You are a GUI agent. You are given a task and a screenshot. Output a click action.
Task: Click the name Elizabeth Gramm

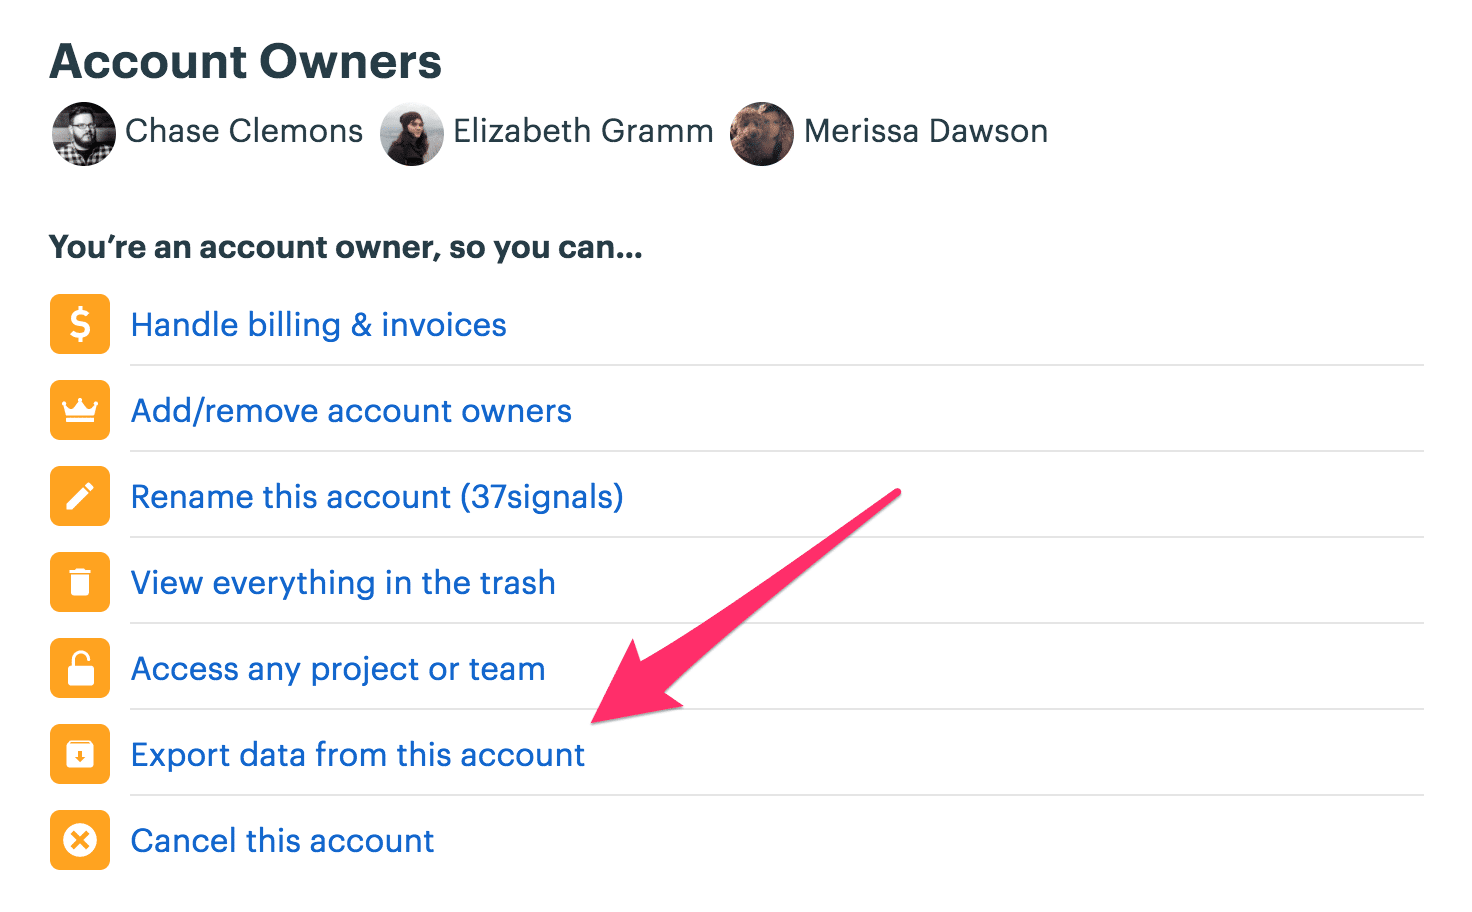(583, 131)
